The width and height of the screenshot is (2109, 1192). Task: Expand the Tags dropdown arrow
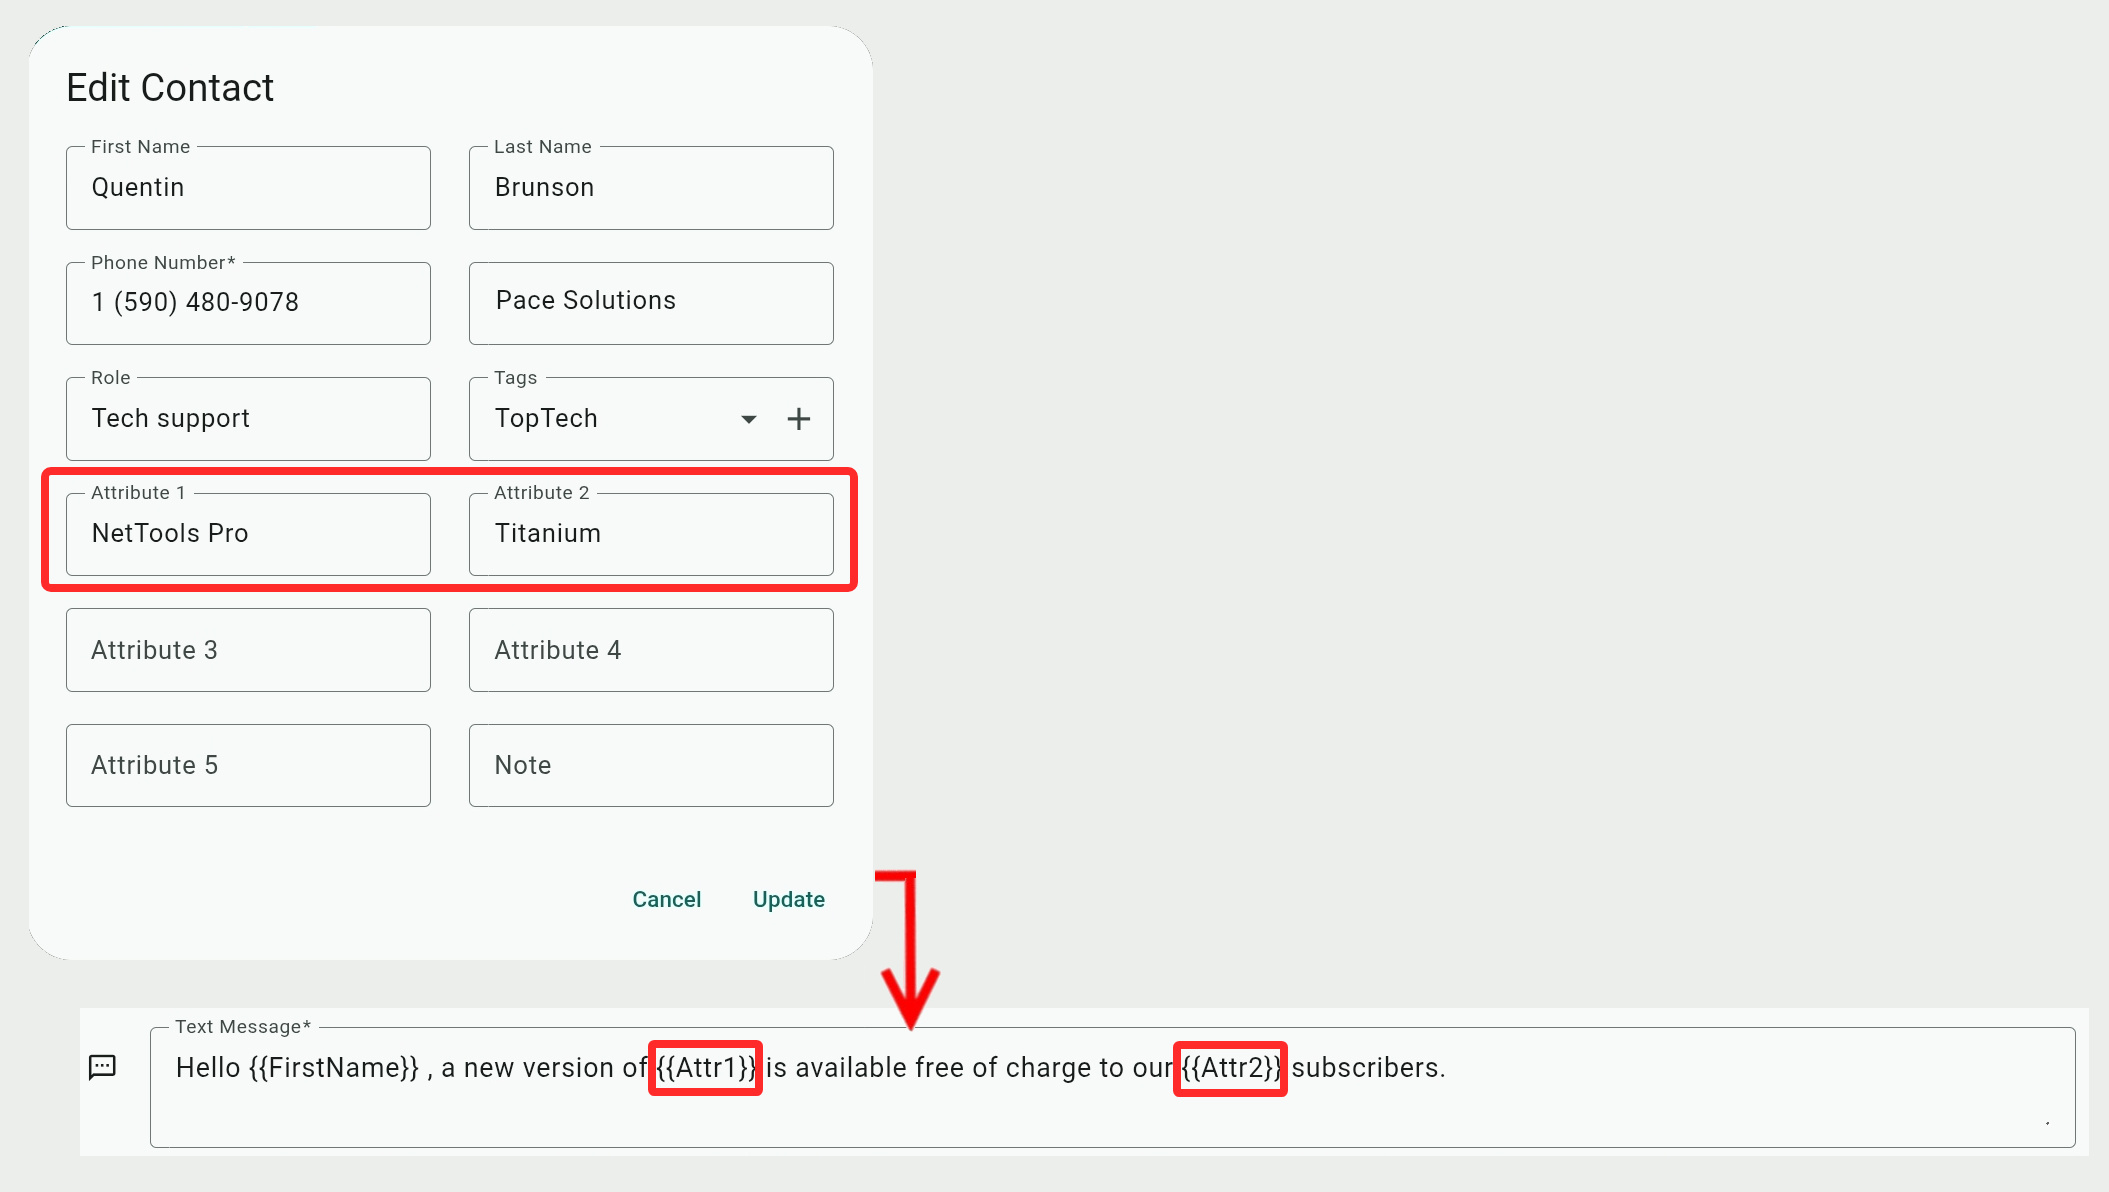click(748, 419)
